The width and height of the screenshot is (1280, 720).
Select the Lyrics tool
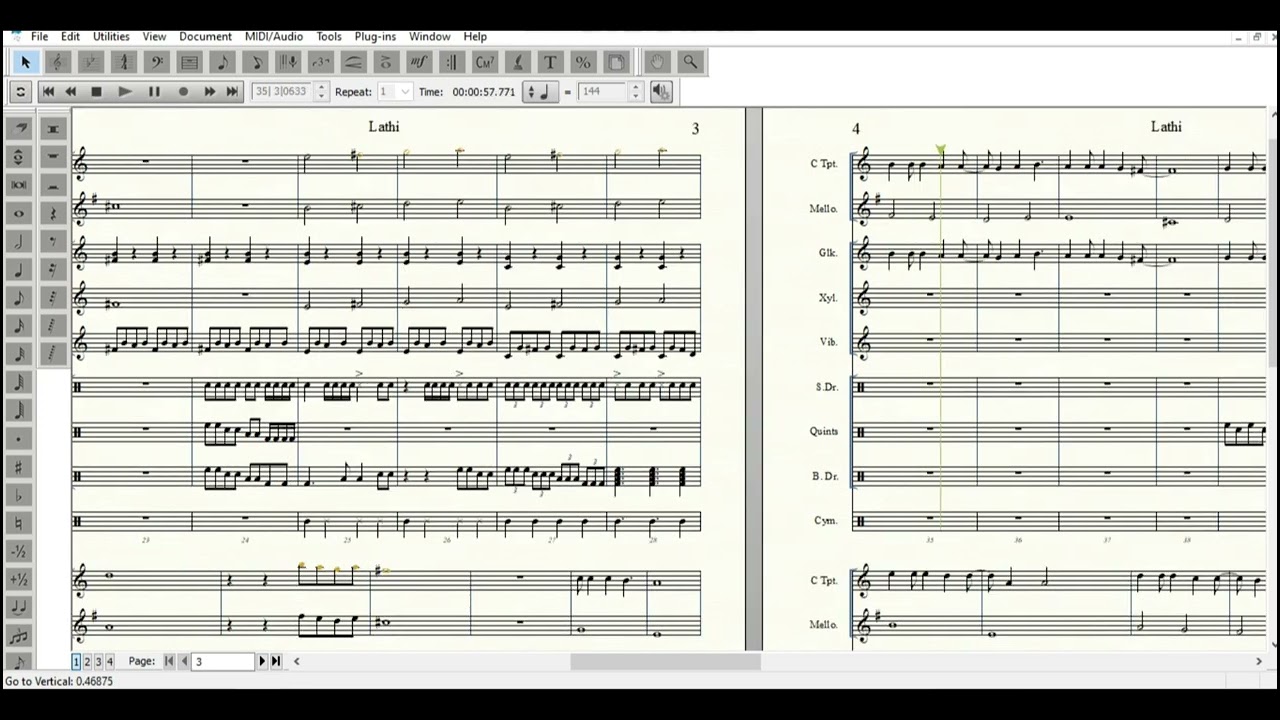tap(517, 62)
